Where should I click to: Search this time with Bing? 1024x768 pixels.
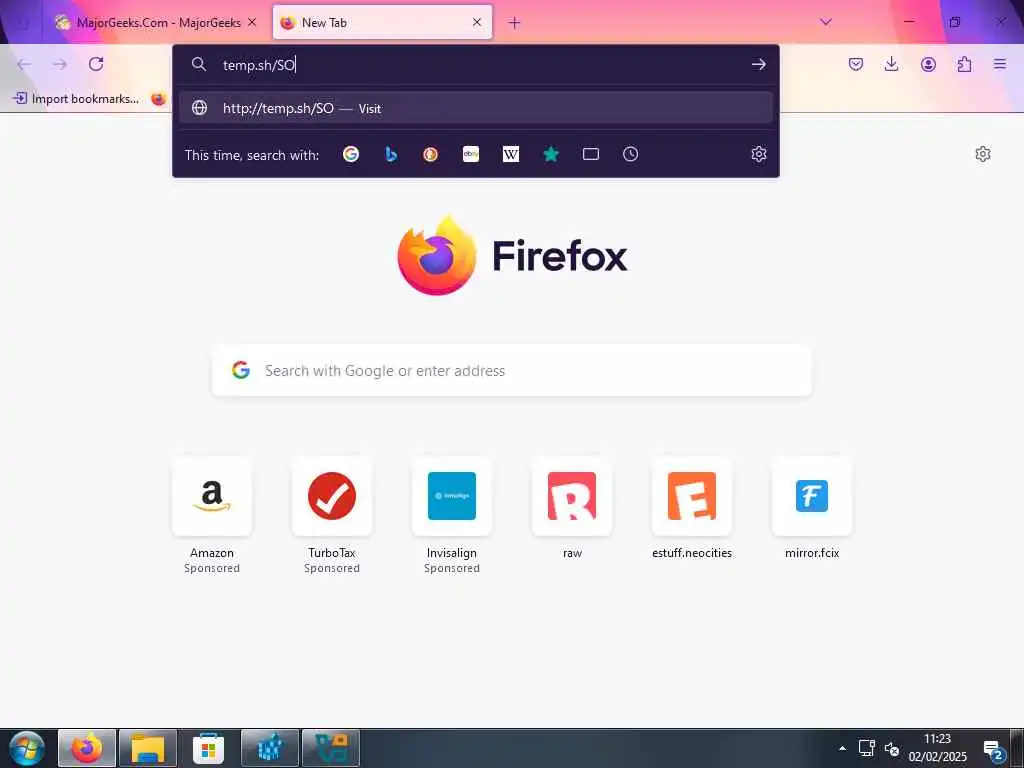pyautogui.click(x=391, y=154)
